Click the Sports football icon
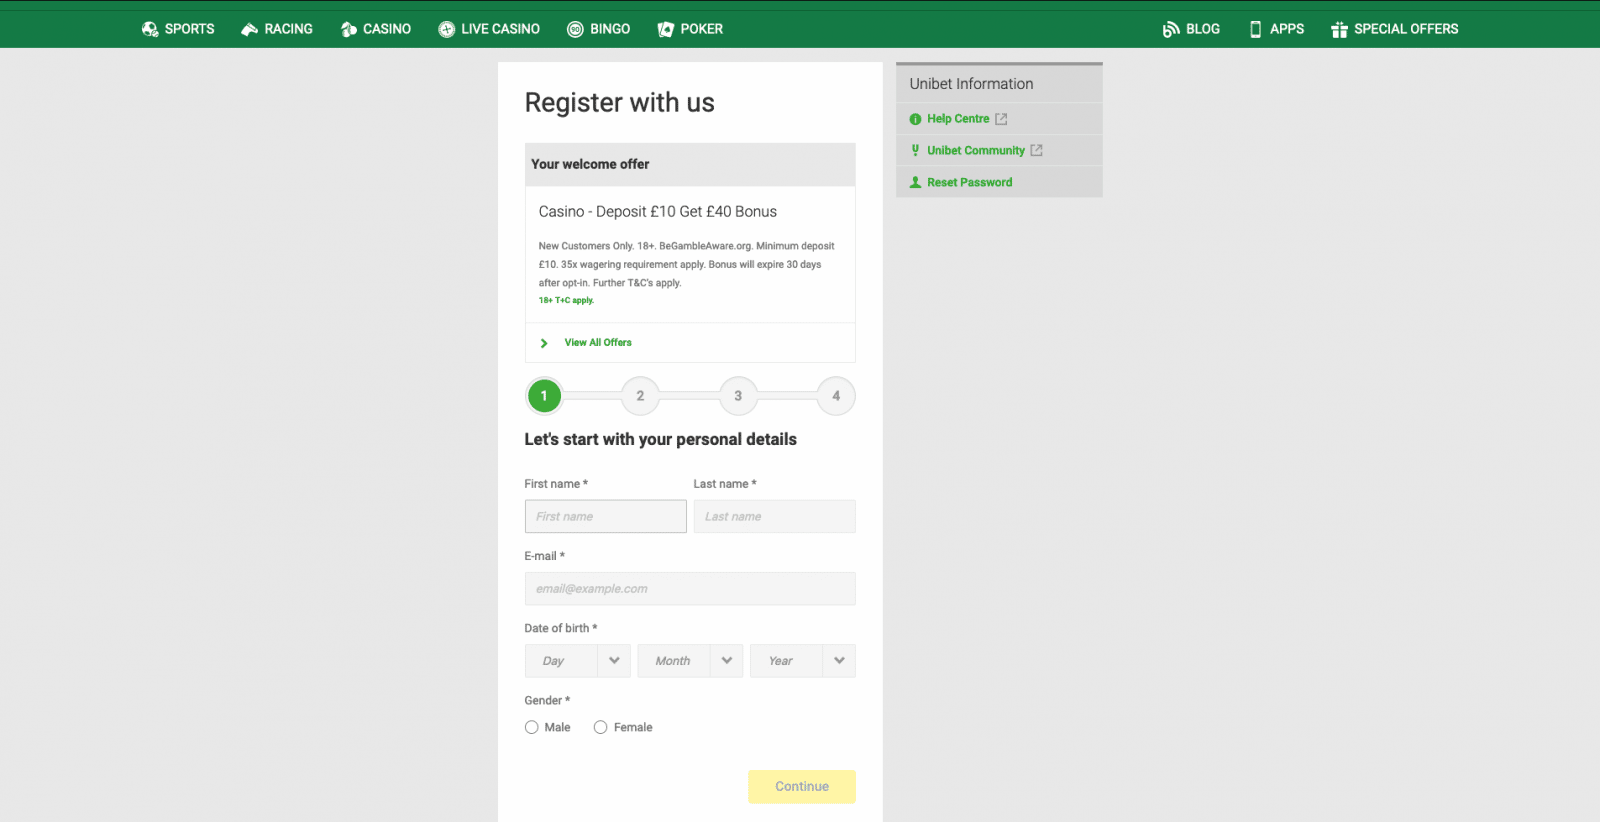The height and width of the screenshot is (822, 1600). tap(150, 29)
